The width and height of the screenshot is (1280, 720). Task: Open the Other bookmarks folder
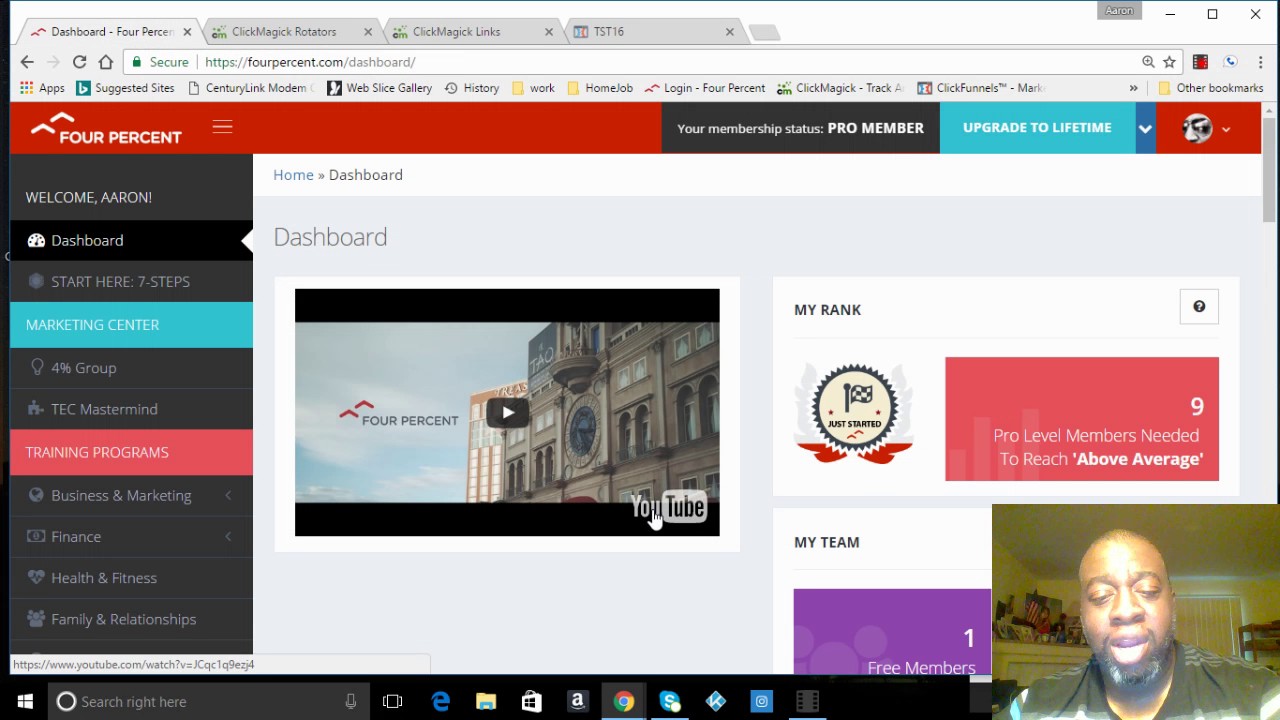[x=1210, y=88]
